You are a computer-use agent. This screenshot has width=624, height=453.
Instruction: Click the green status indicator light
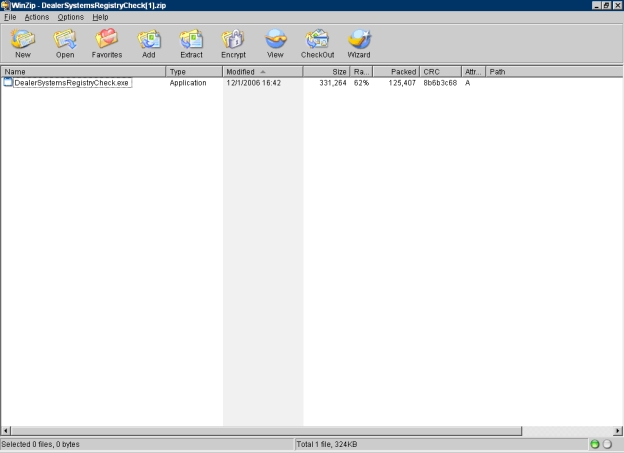click(x=595, y=444)
